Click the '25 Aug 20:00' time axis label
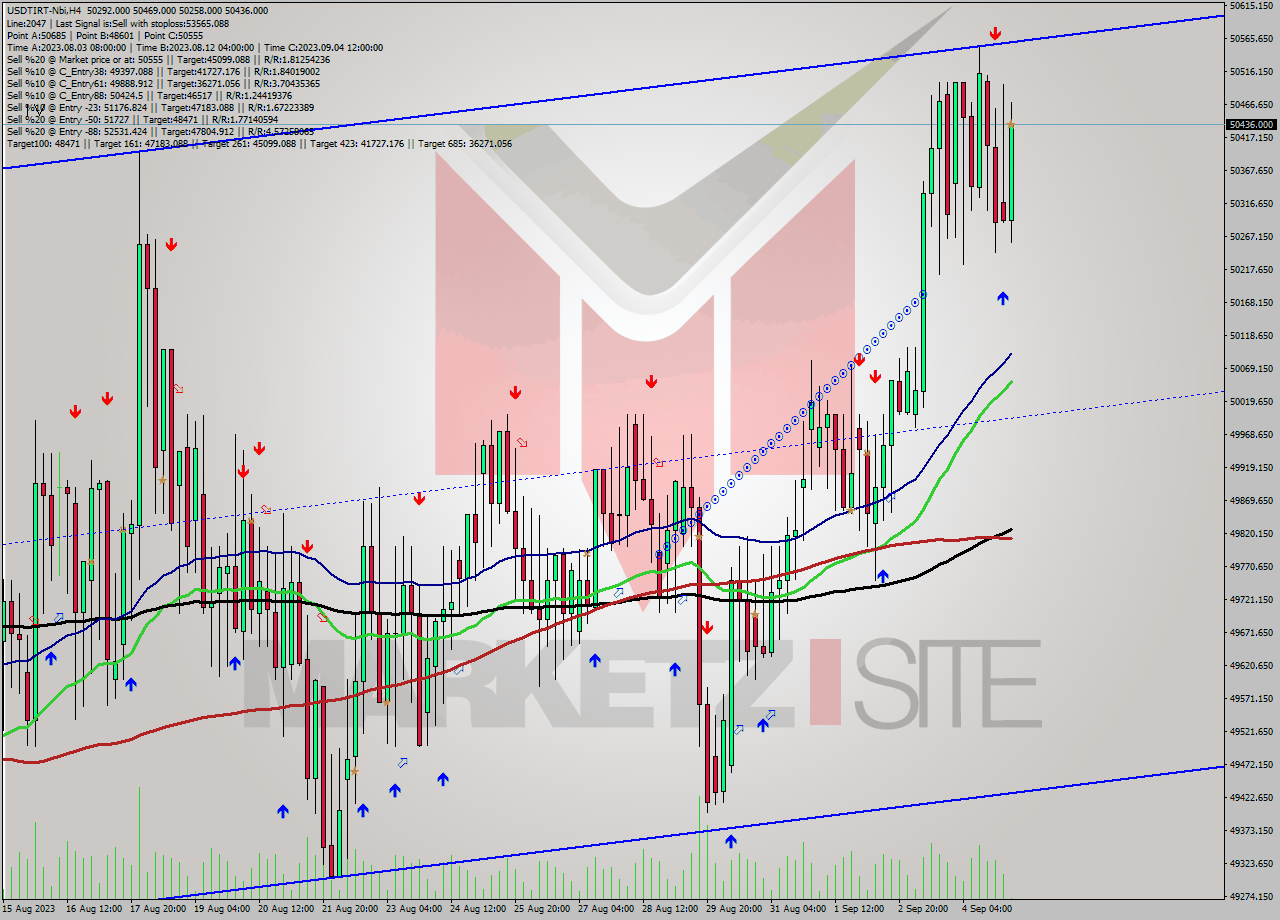 (x=542, y=909)
